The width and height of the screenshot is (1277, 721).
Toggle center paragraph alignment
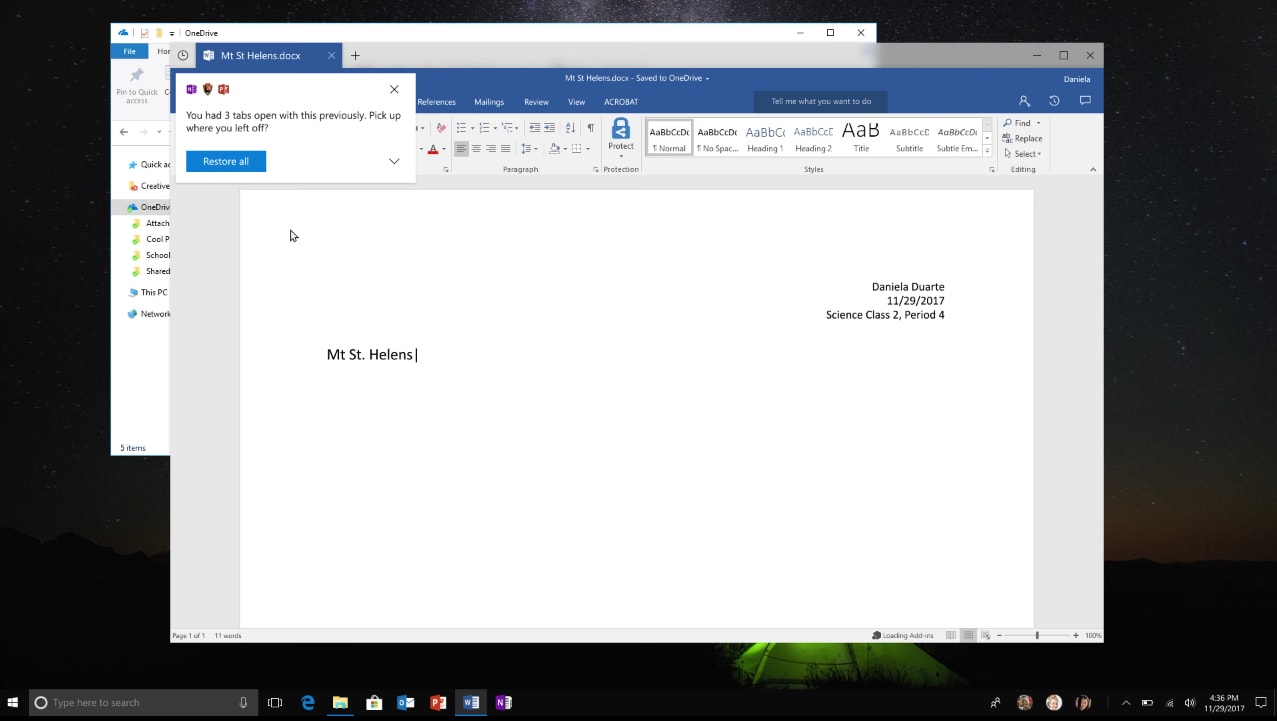pos(475,148)
